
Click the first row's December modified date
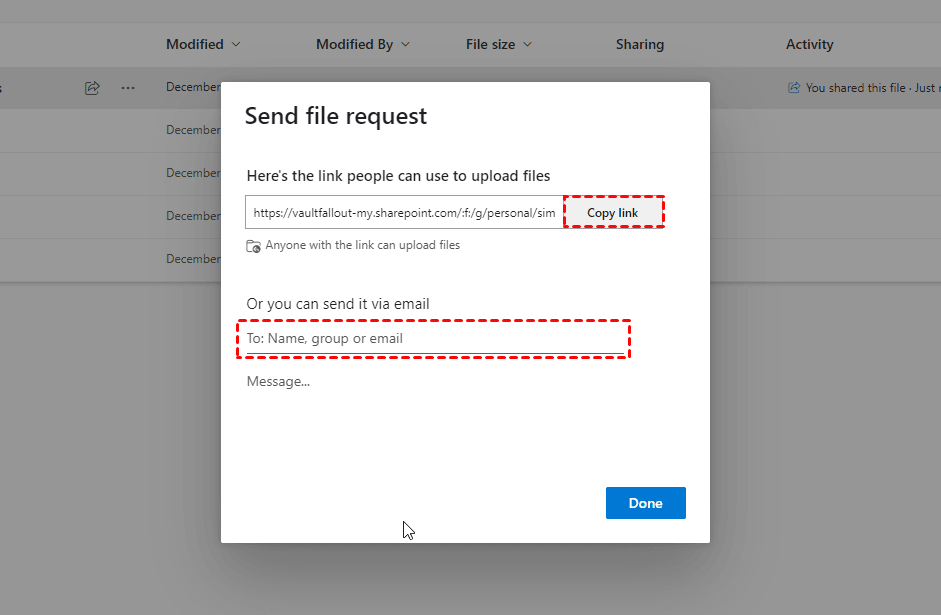click(x=193, y=87)
